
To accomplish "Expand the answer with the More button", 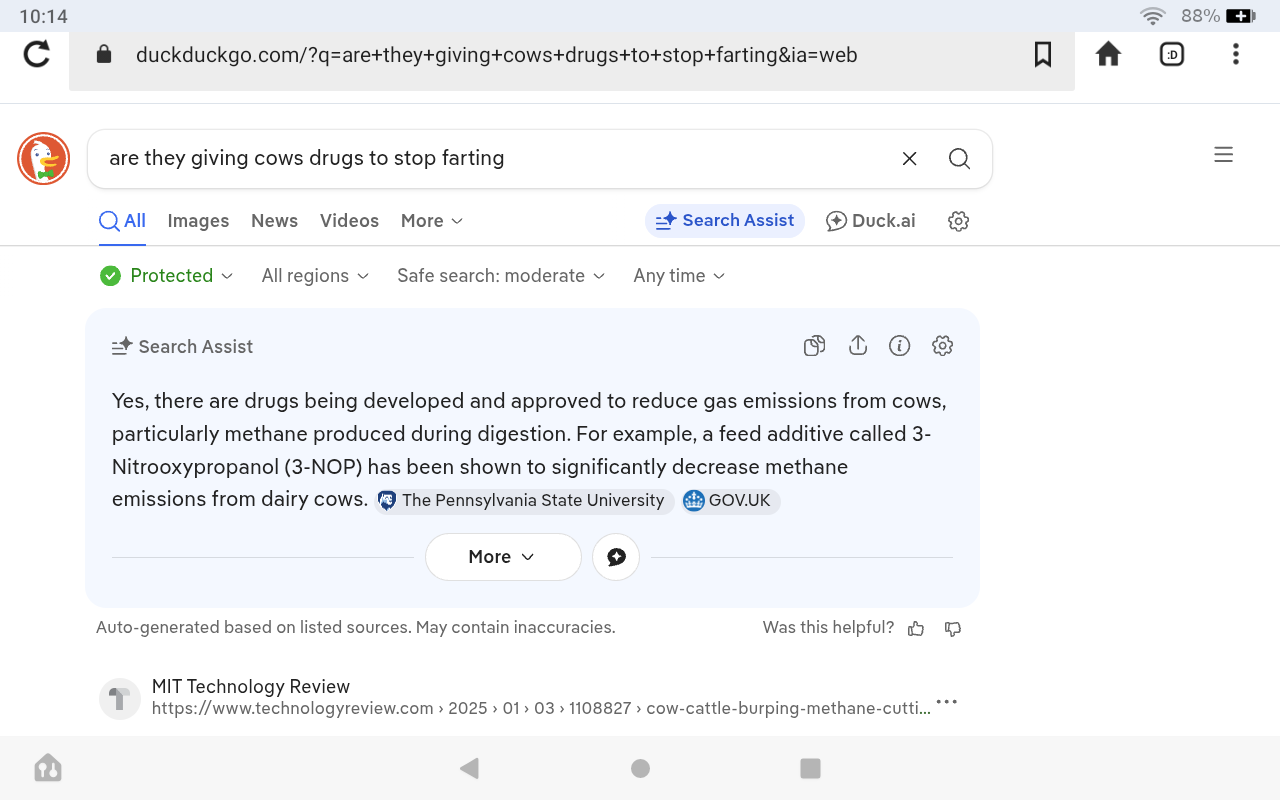I will pyautogui.click(x=502, y=557).
